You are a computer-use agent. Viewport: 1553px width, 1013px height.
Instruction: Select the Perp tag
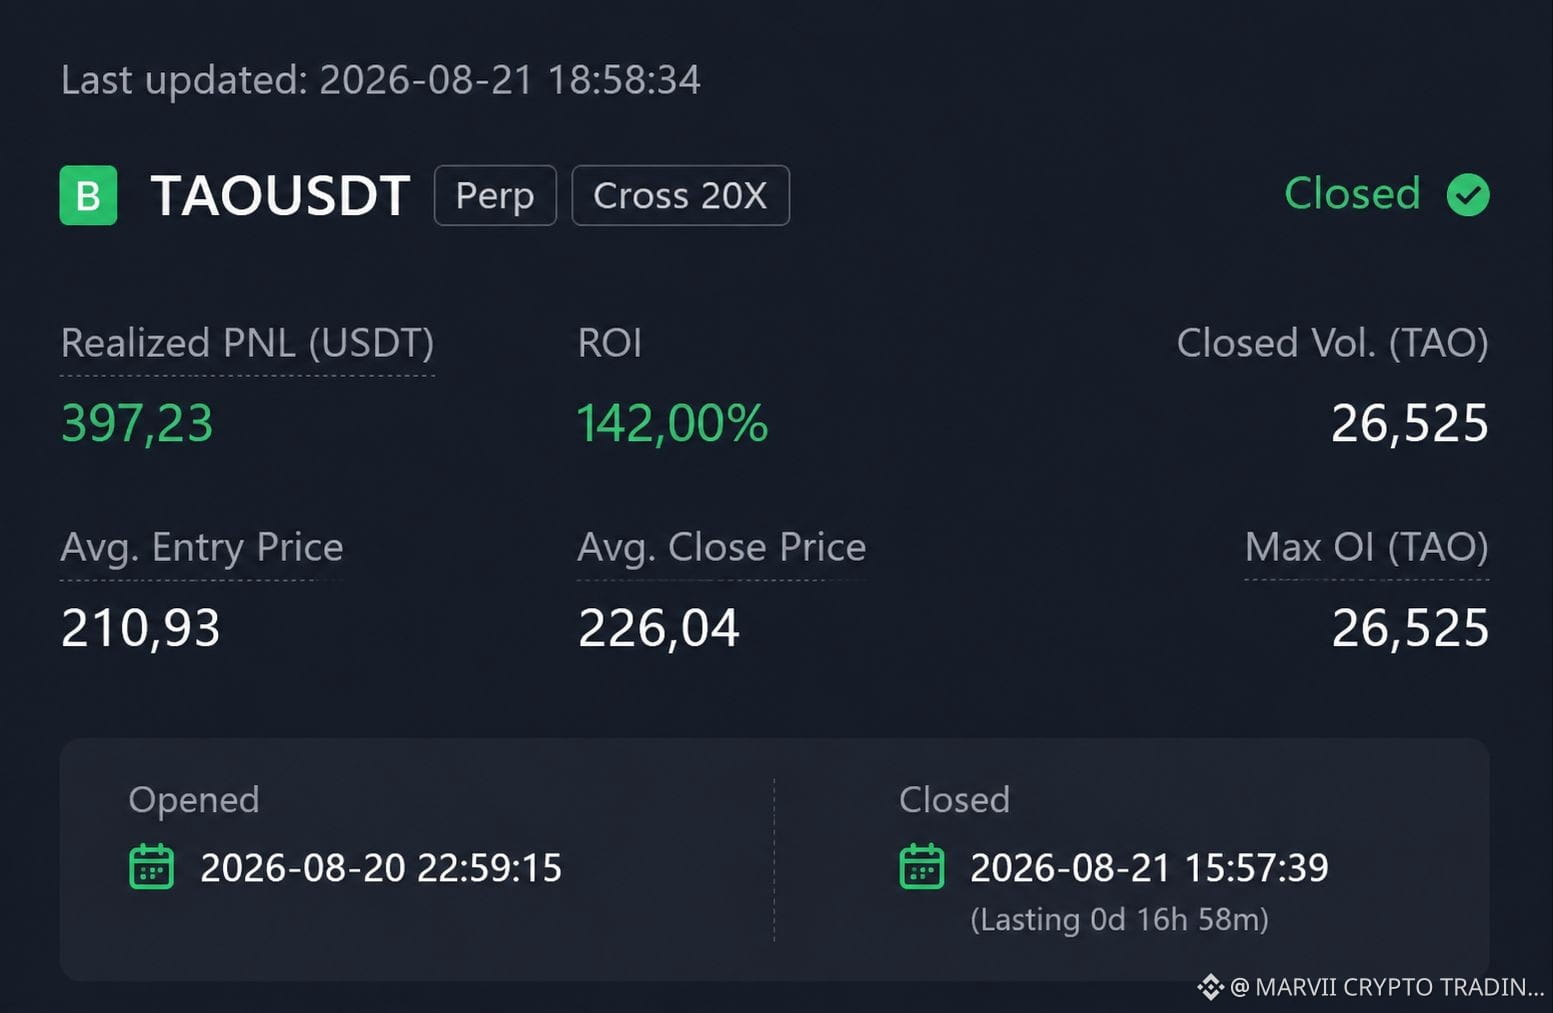tap(495, 195)
